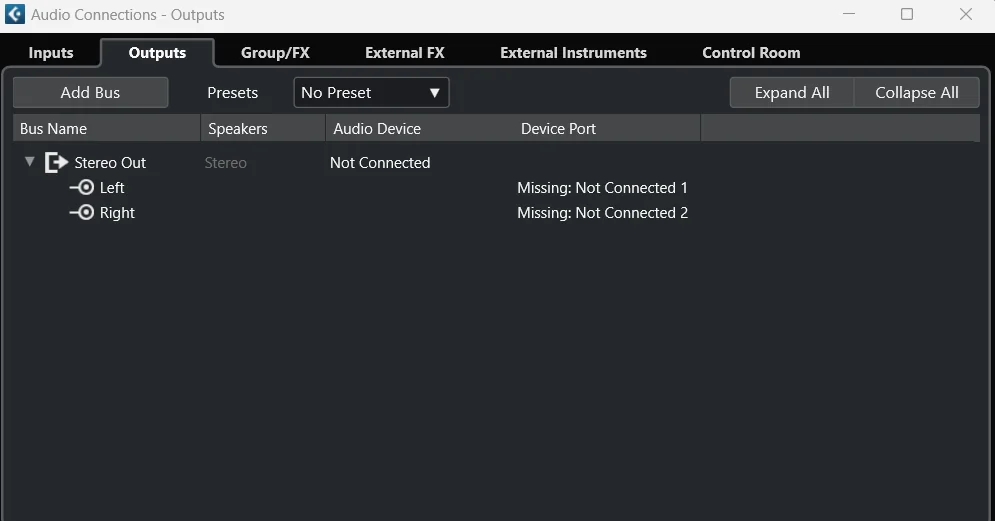Open the External FX tab
This screenshot has width=995, height=521.
click(x=405, y=53)
